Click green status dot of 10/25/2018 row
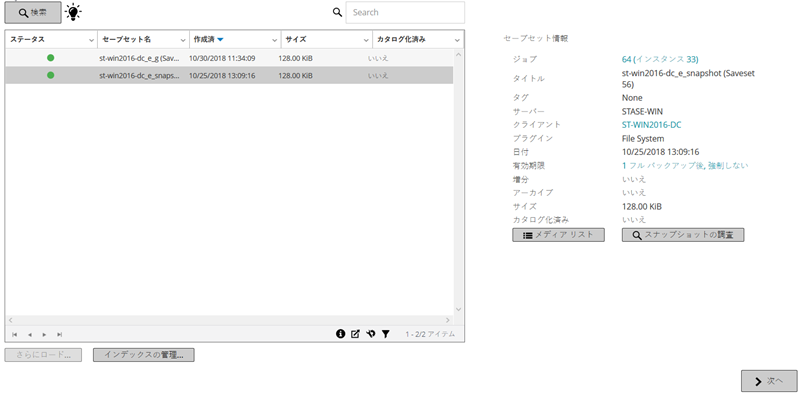The image size is (800, 393). click(x=51, y=75)
